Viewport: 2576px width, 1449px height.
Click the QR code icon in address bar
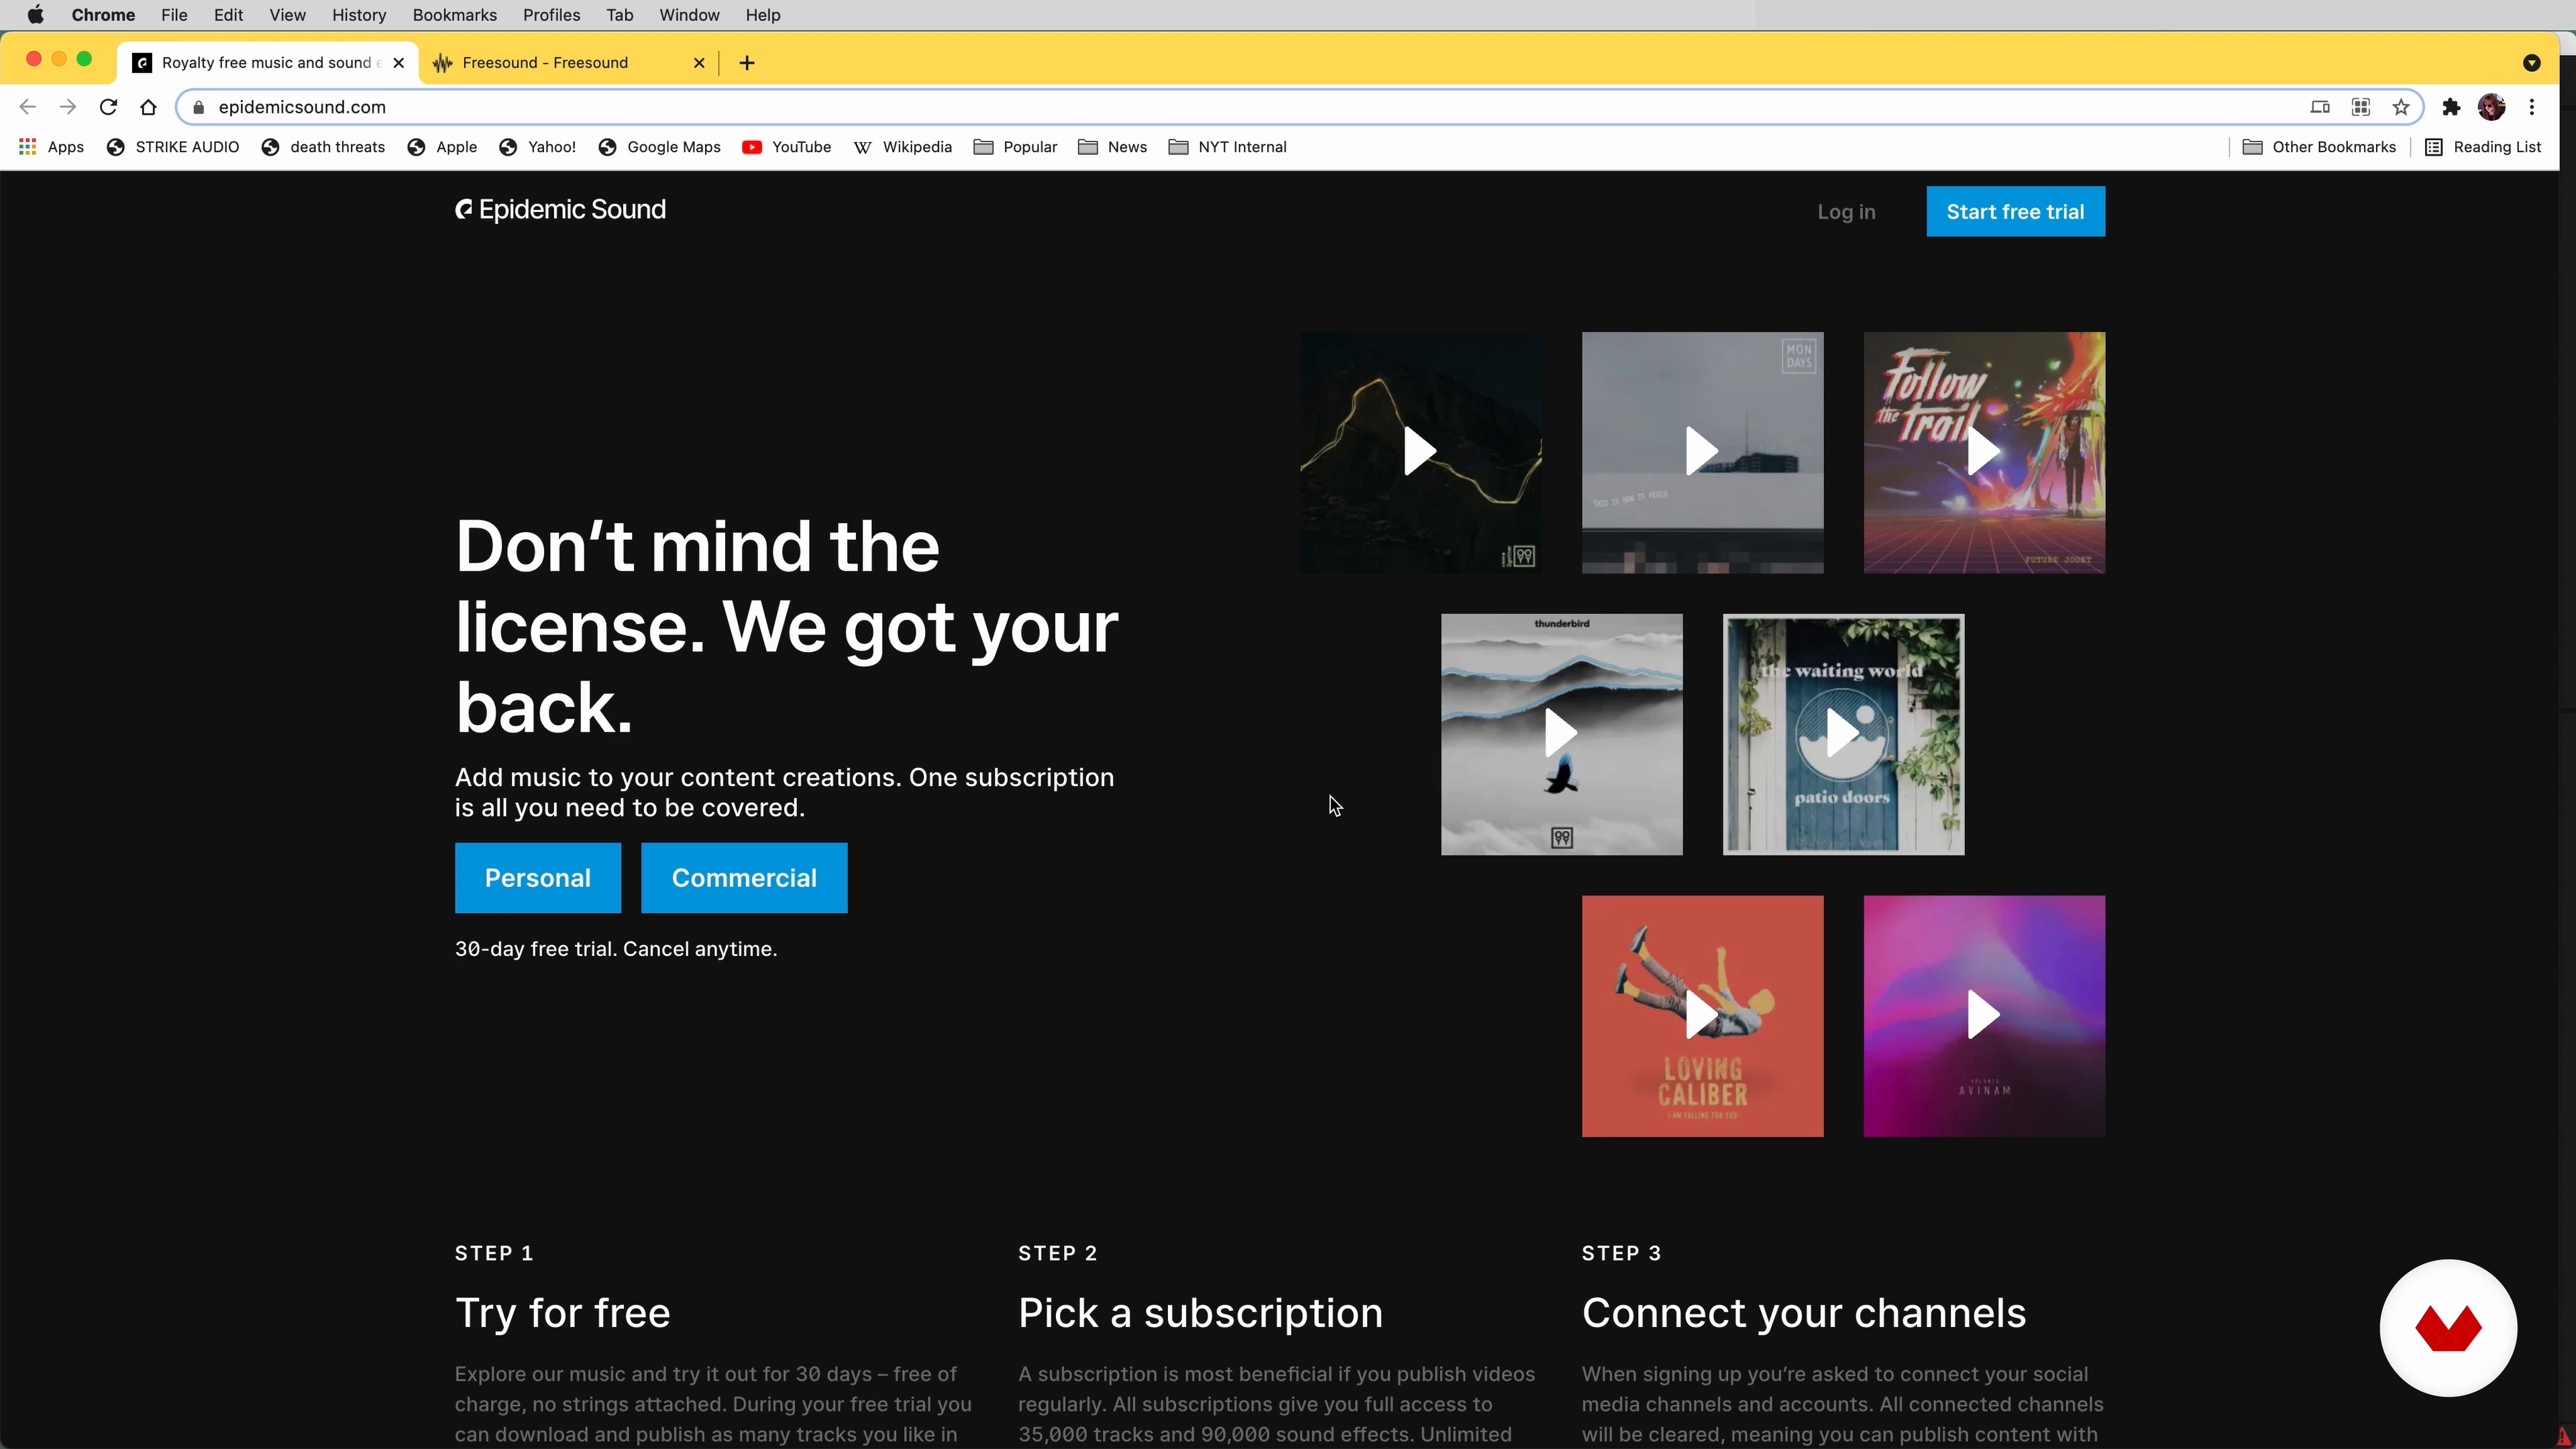(x=2360, y=107)
